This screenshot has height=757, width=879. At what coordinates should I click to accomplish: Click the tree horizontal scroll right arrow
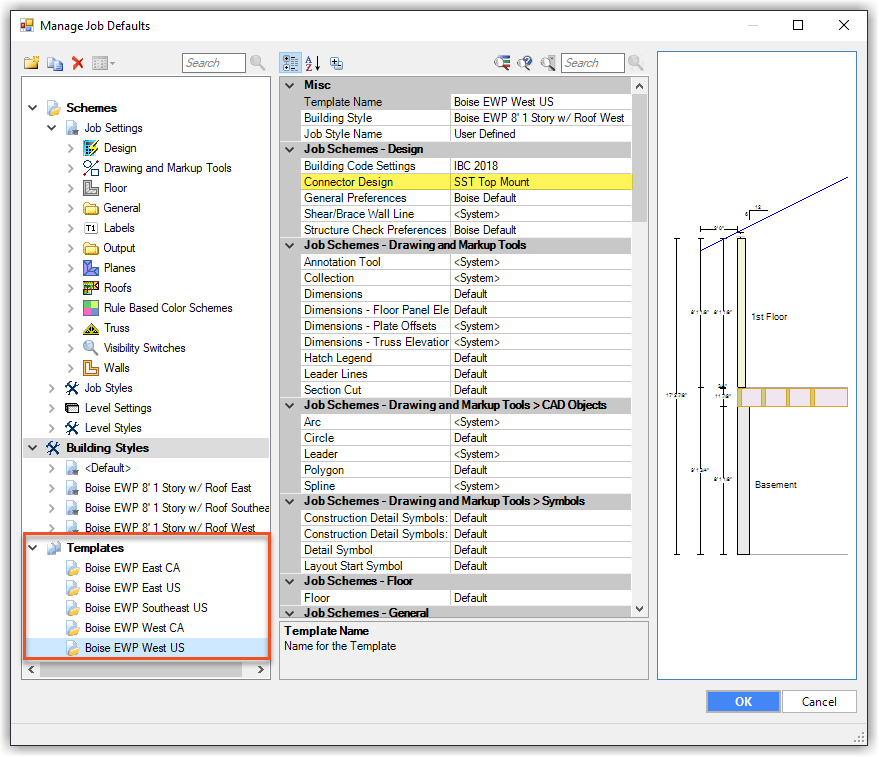[x=261, y=670]
